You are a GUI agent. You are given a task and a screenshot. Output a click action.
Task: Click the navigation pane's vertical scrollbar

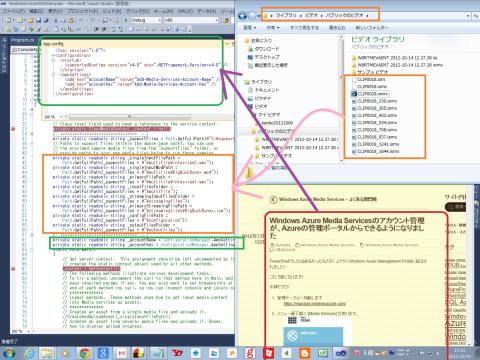pyautogui.click(x=341, y=98)
